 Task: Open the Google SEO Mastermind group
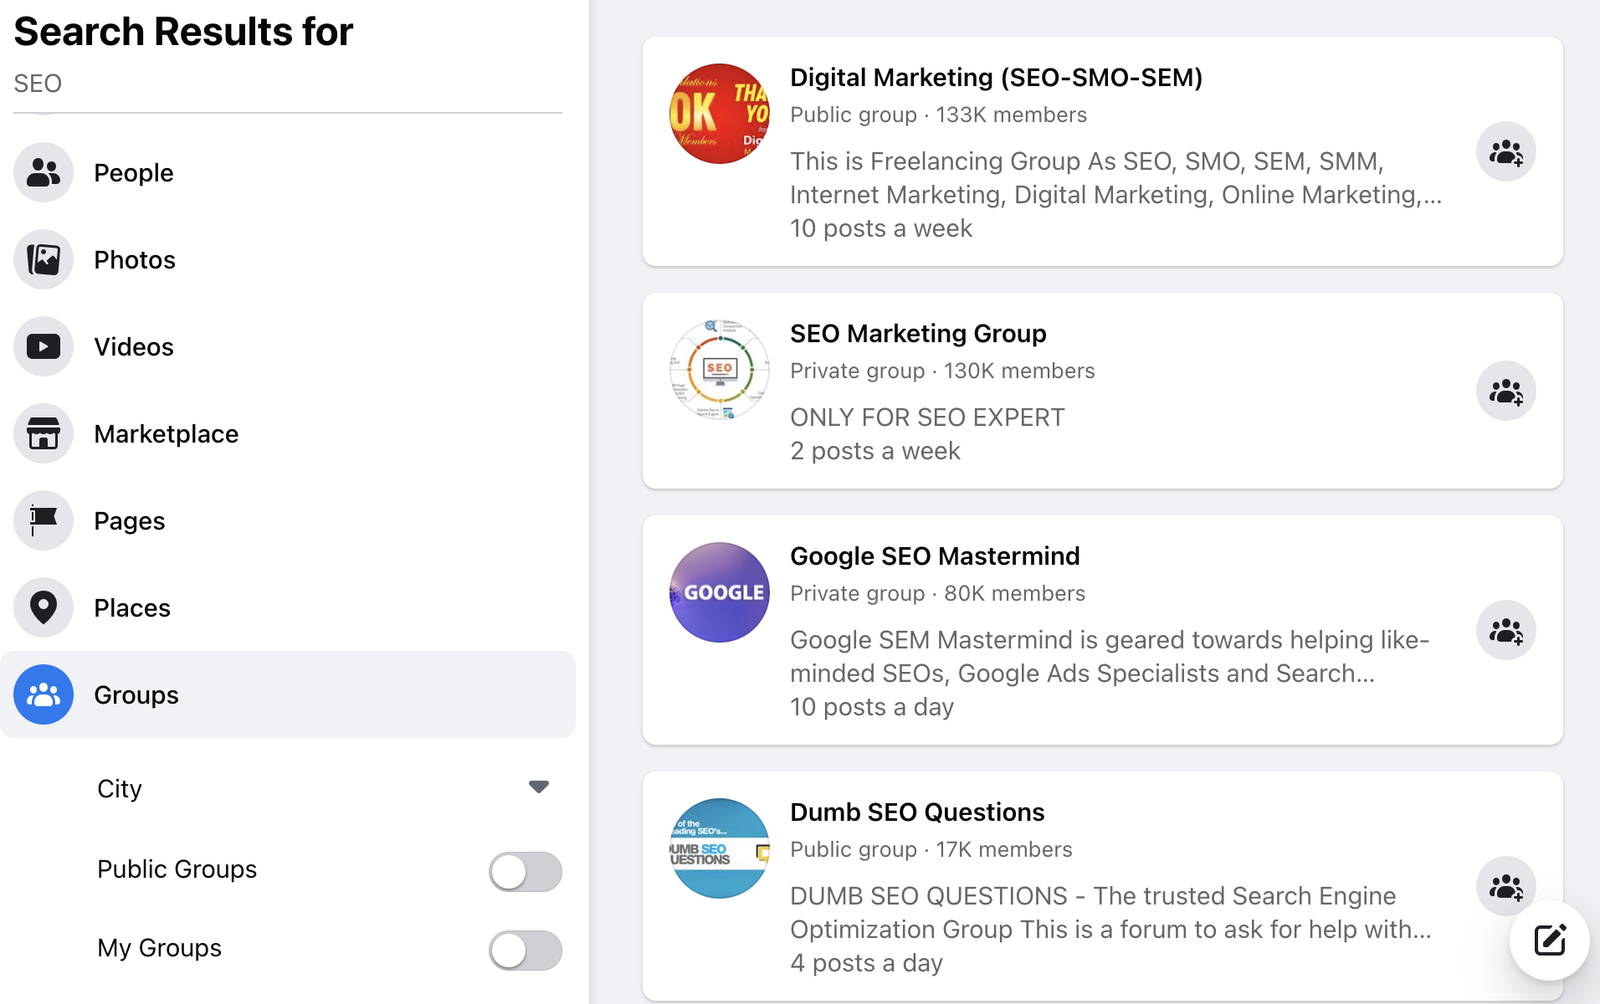coord(934,555)
